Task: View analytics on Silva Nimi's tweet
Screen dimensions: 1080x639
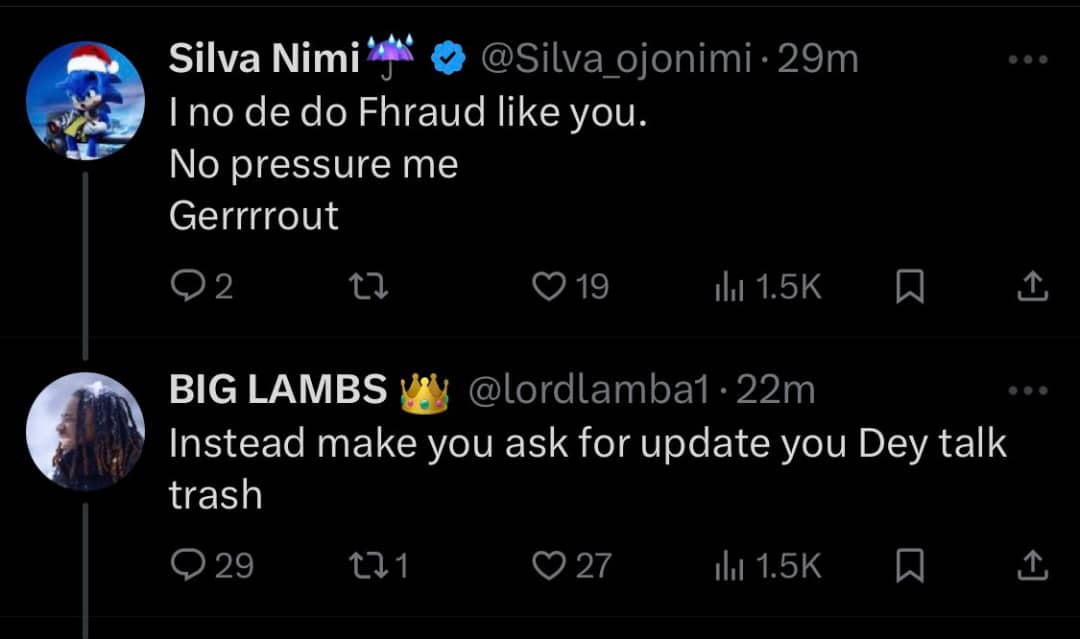Action: pos(731,286)
